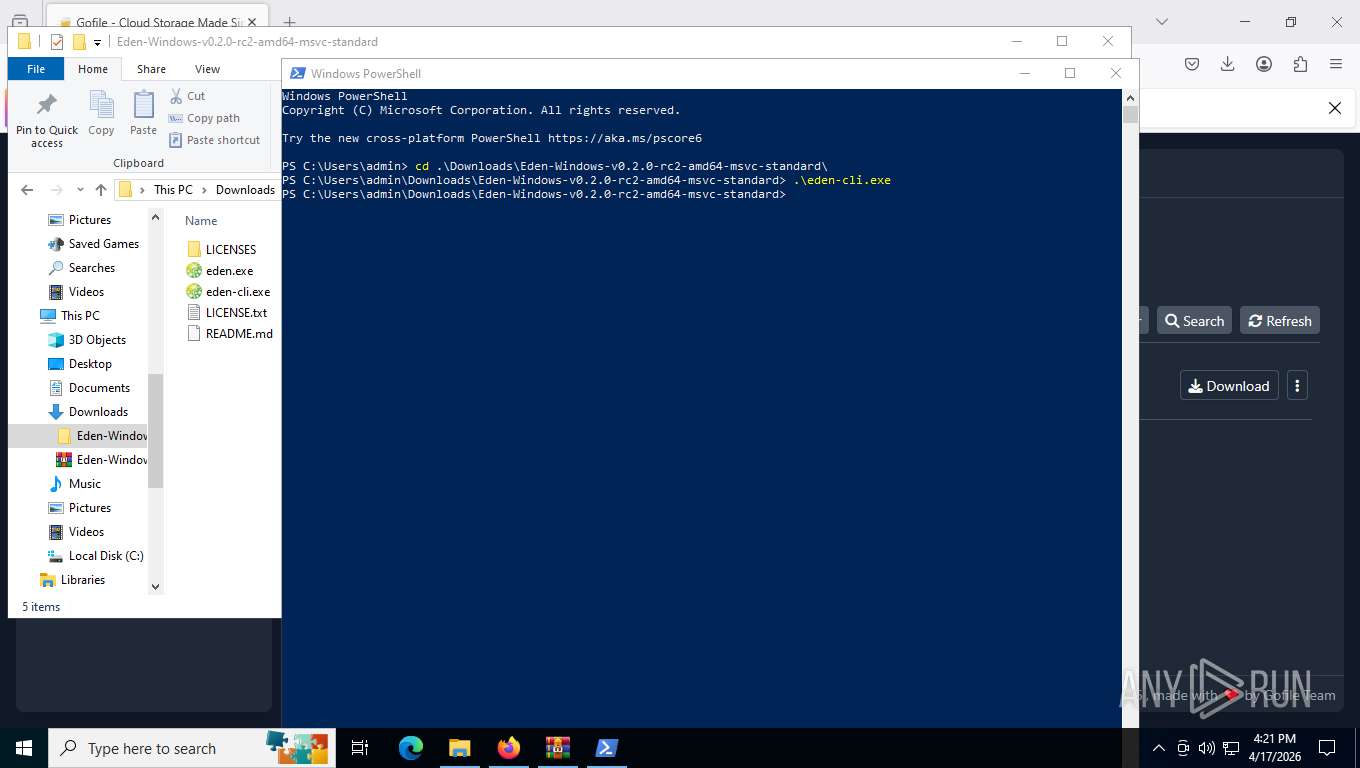1360x768 pixels.
Task: Sort by the Name column header
Action: pos(201,221)
